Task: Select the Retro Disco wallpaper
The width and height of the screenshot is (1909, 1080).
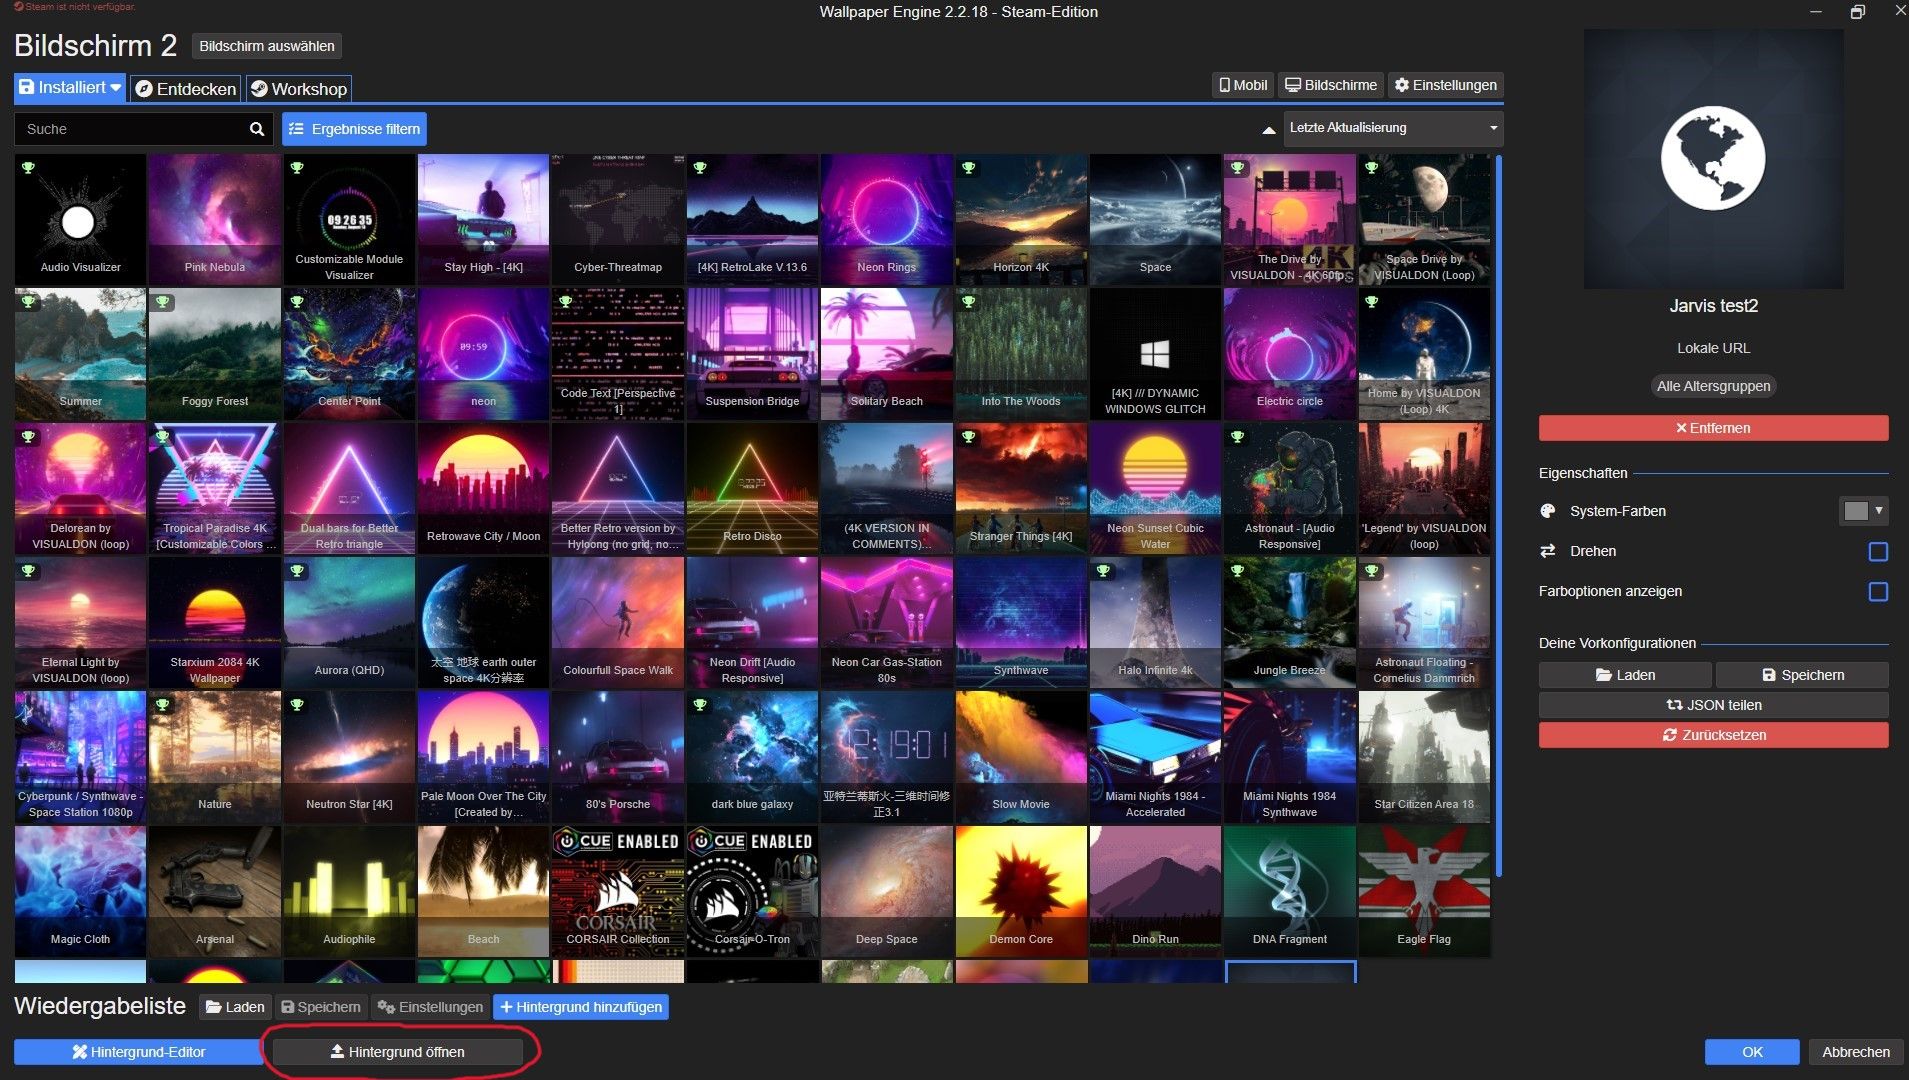Action: pos(752,489)
